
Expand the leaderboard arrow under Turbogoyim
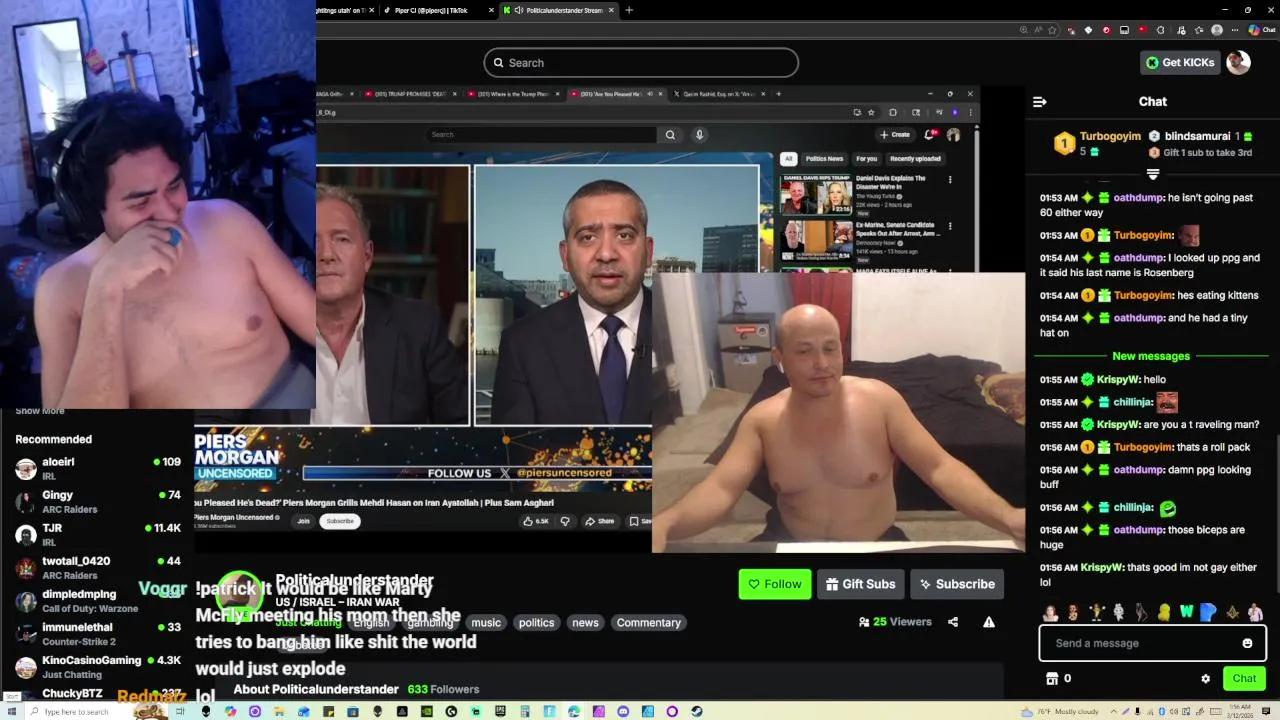[x=1152, y=174]
